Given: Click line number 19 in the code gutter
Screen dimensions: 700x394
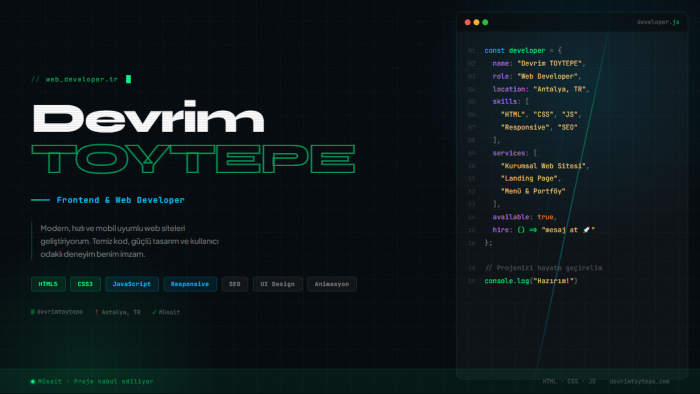Looking at the screenshot, I should 471,281.
